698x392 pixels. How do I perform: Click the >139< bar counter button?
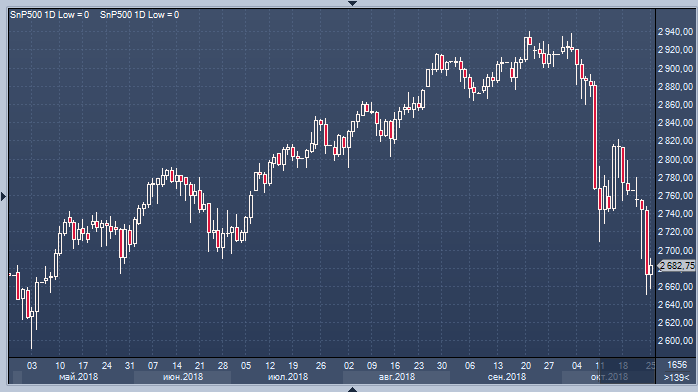[677, 378]
